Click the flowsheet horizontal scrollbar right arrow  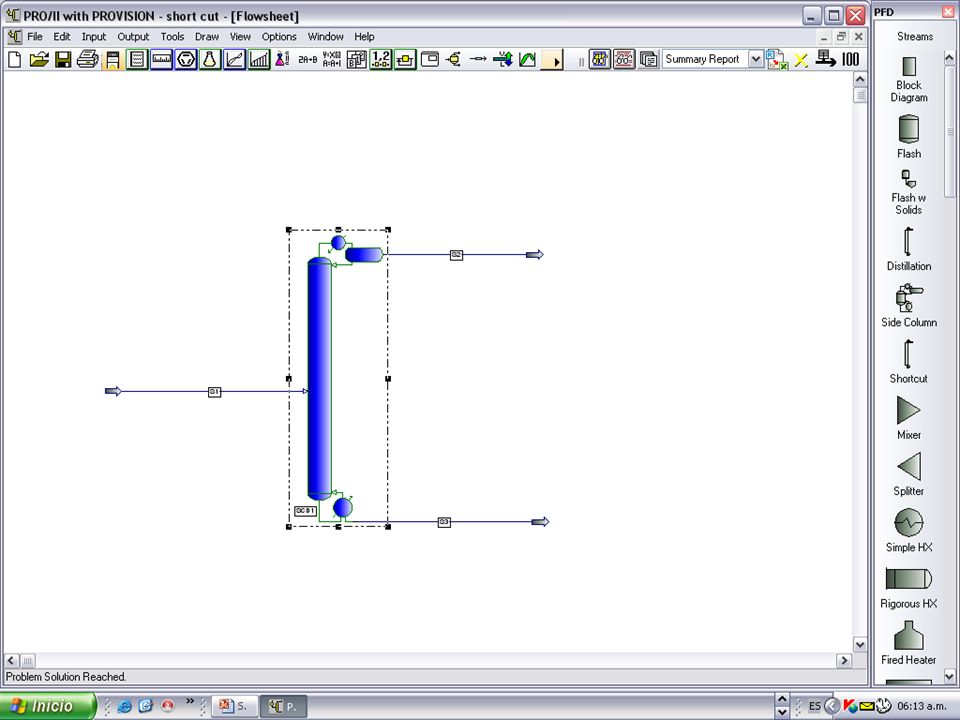pyautogui.click(x=844, y=661)
